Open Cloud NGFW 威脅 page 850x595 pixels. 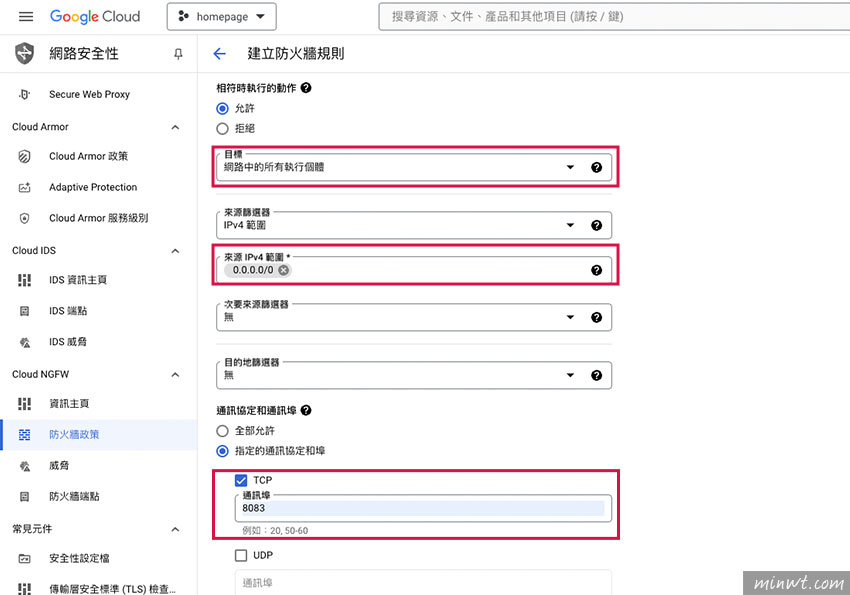click(x=59, y=465)
